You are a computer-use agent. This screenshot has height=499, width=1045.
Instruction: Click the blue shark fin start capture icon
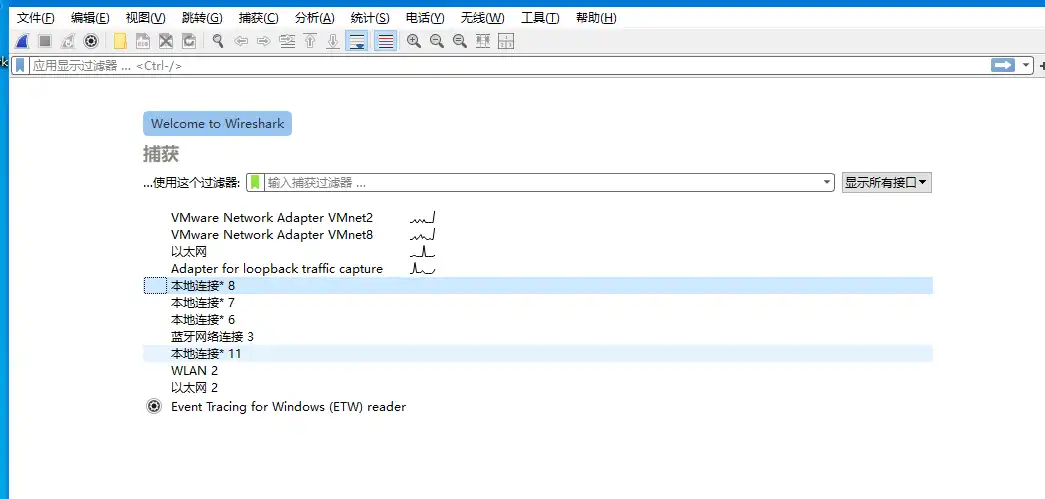point(22,41)
